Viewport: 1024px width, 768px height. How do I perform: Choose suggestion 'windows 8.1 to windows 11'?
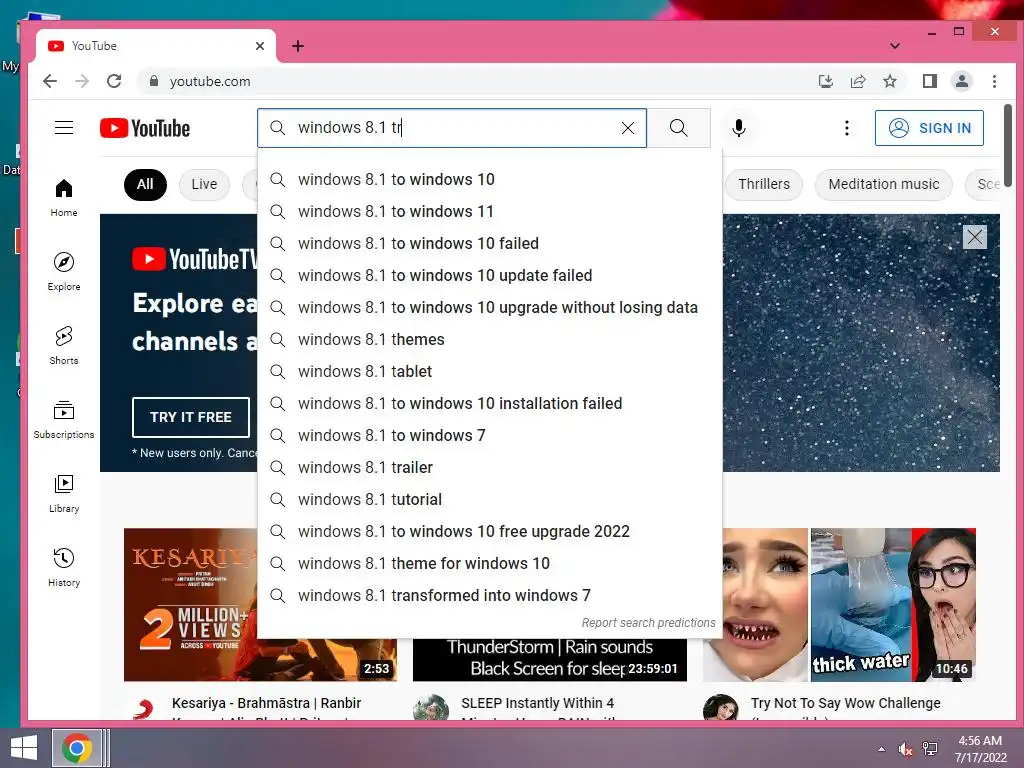(x=490, y=212)
